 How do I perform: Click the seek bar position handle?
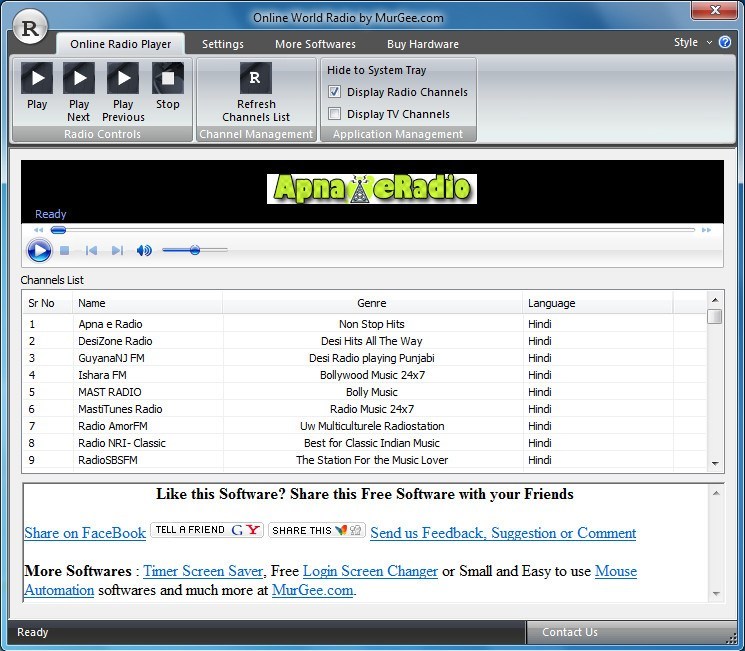[x=58, y=230]
